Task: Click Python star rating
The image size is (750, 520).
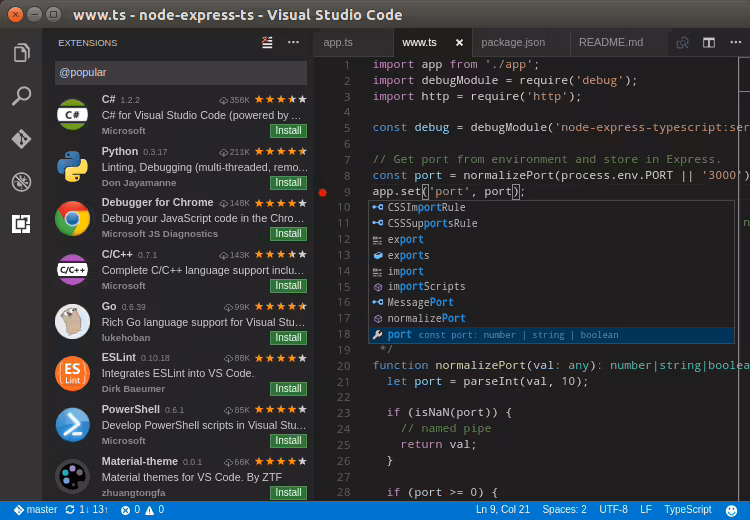Action: click(280, 152)
